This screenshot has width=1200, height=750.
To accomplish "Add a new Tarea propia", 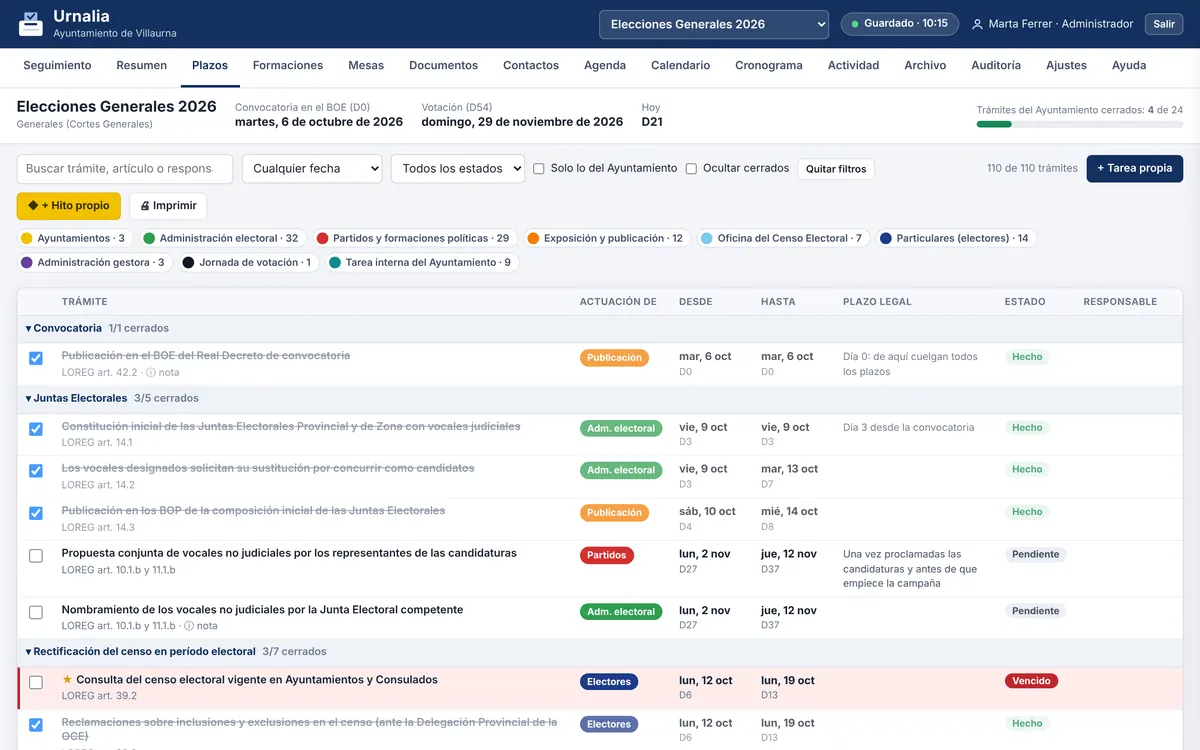I will pyautogui.click(x=1135, y=168).
